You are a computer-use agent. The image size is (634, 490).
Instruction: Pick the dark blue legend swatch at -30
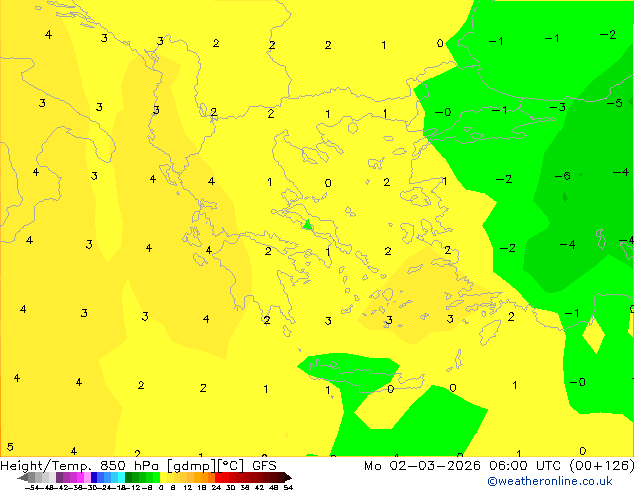click(x=94, y=477)
